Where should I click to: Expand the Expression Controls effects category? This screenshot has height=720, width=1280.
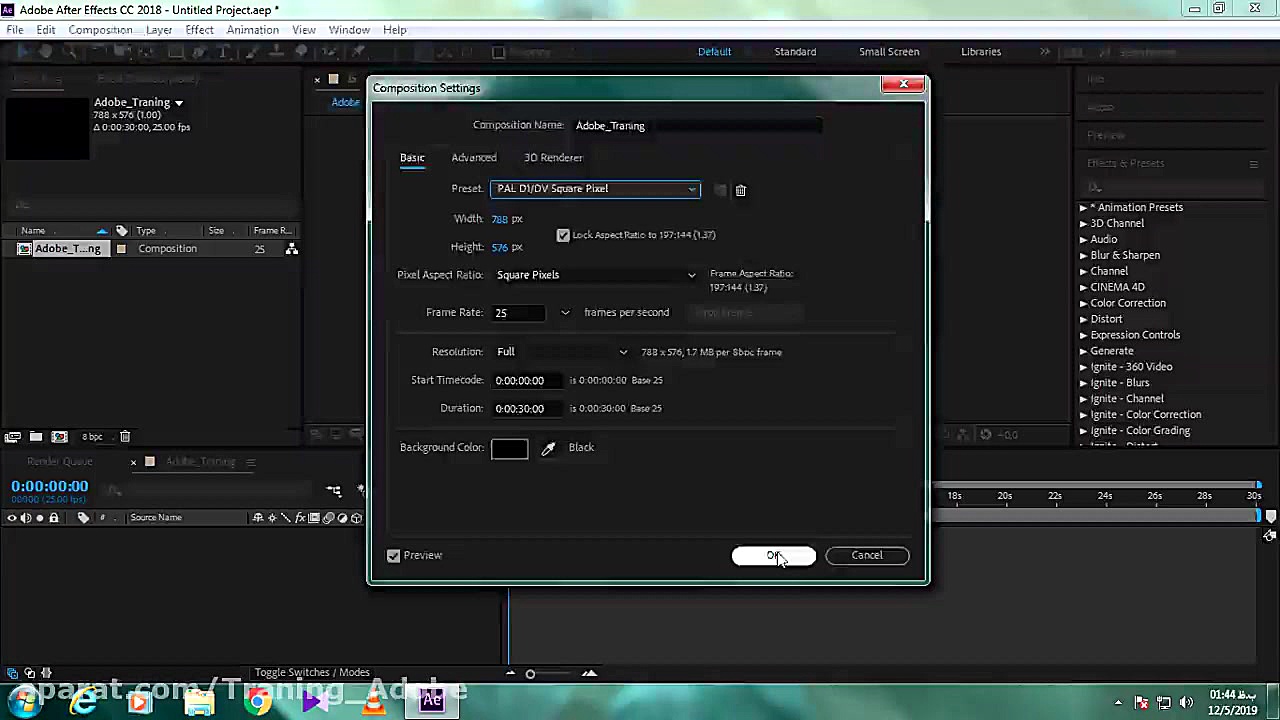1083,336
